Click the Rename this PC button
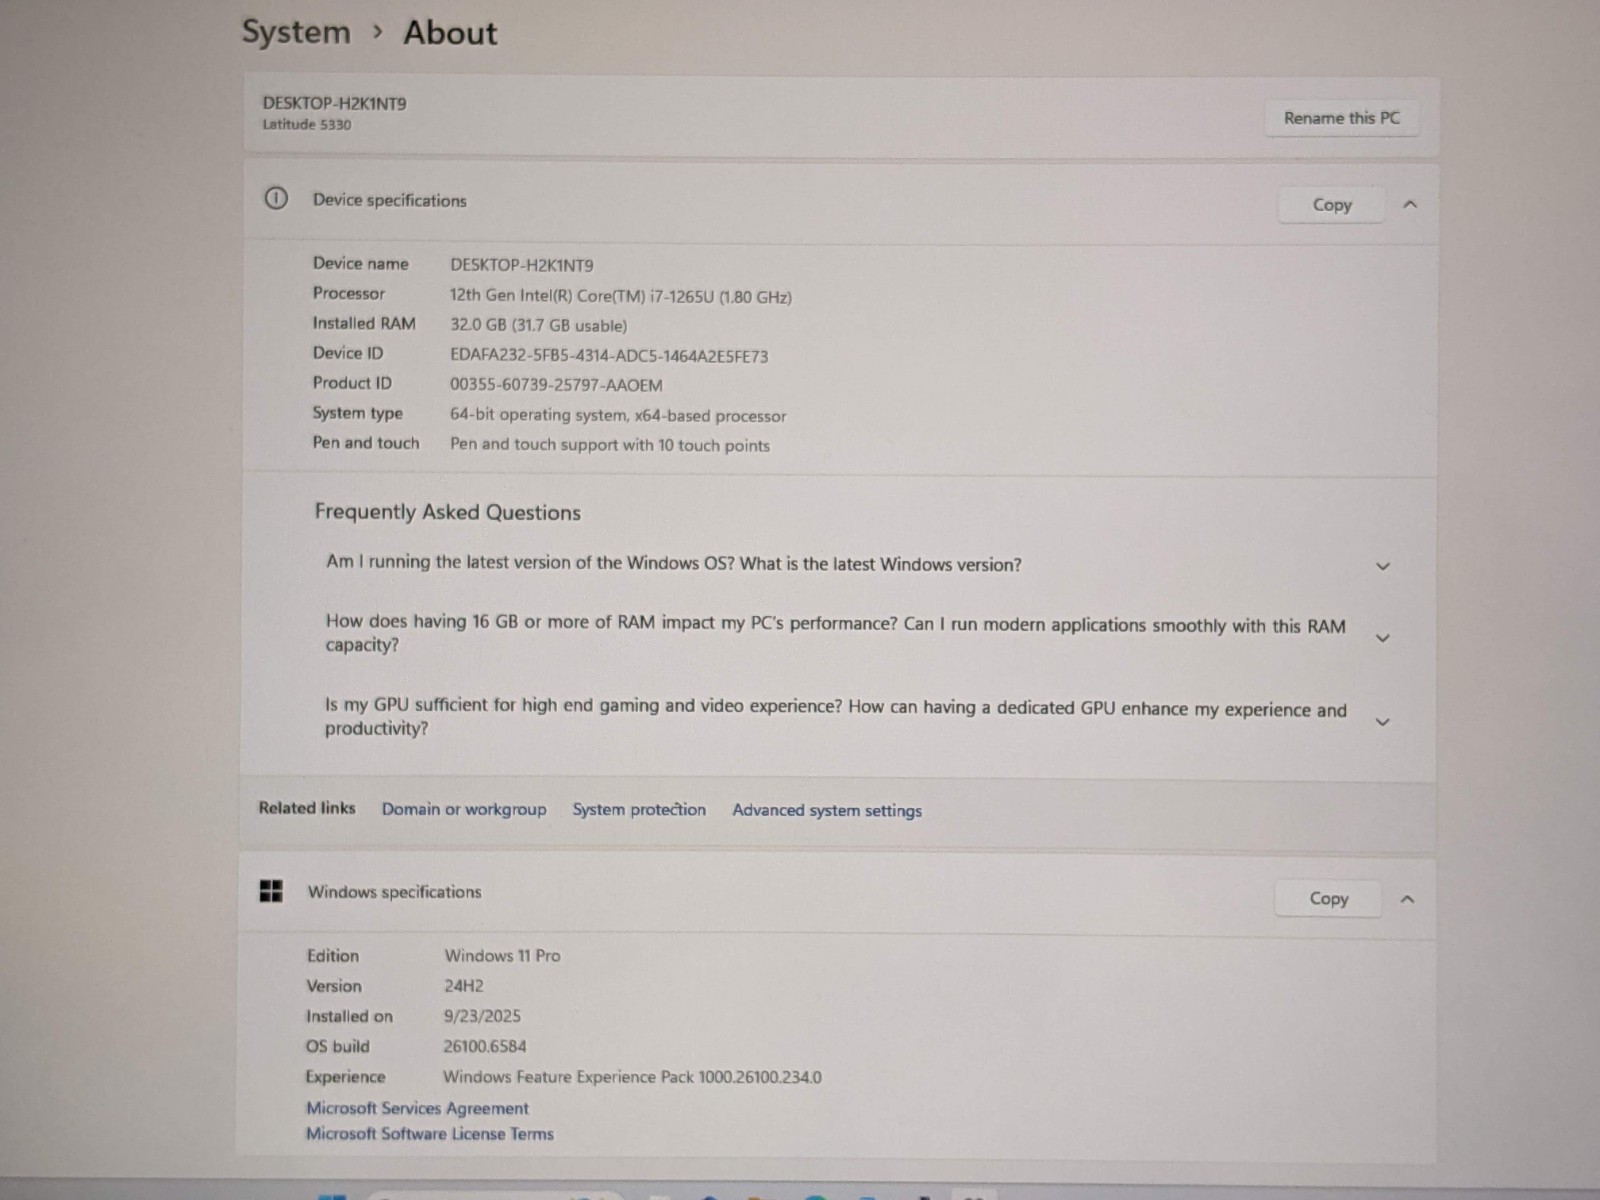 [x=1341, y=118]
